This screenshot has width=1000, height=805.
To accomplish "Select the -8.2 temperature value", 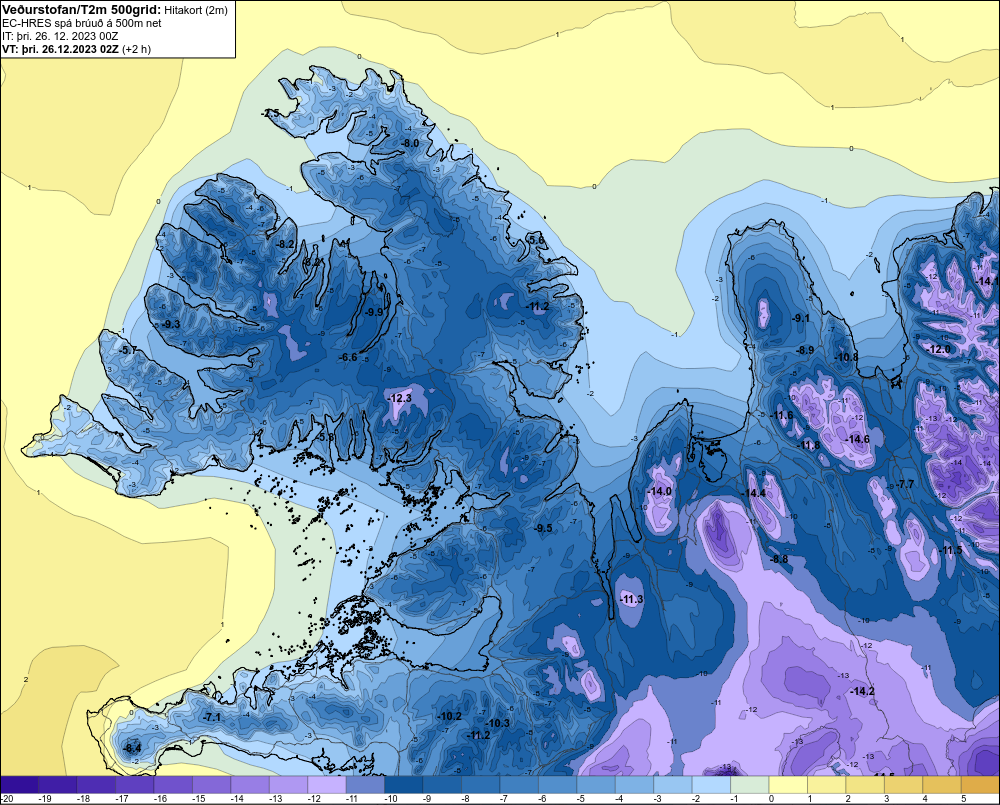I will coord(286,244).
